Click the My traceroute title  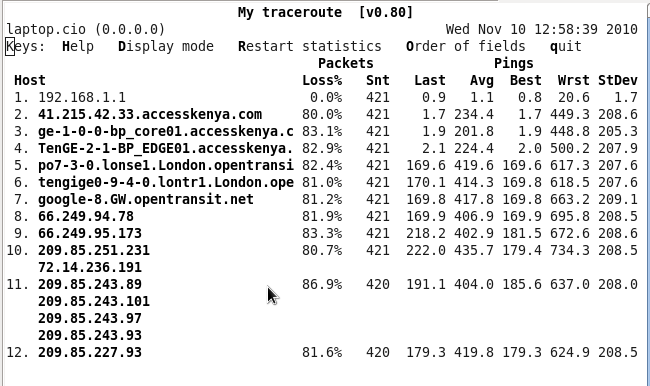pos(290,12)
